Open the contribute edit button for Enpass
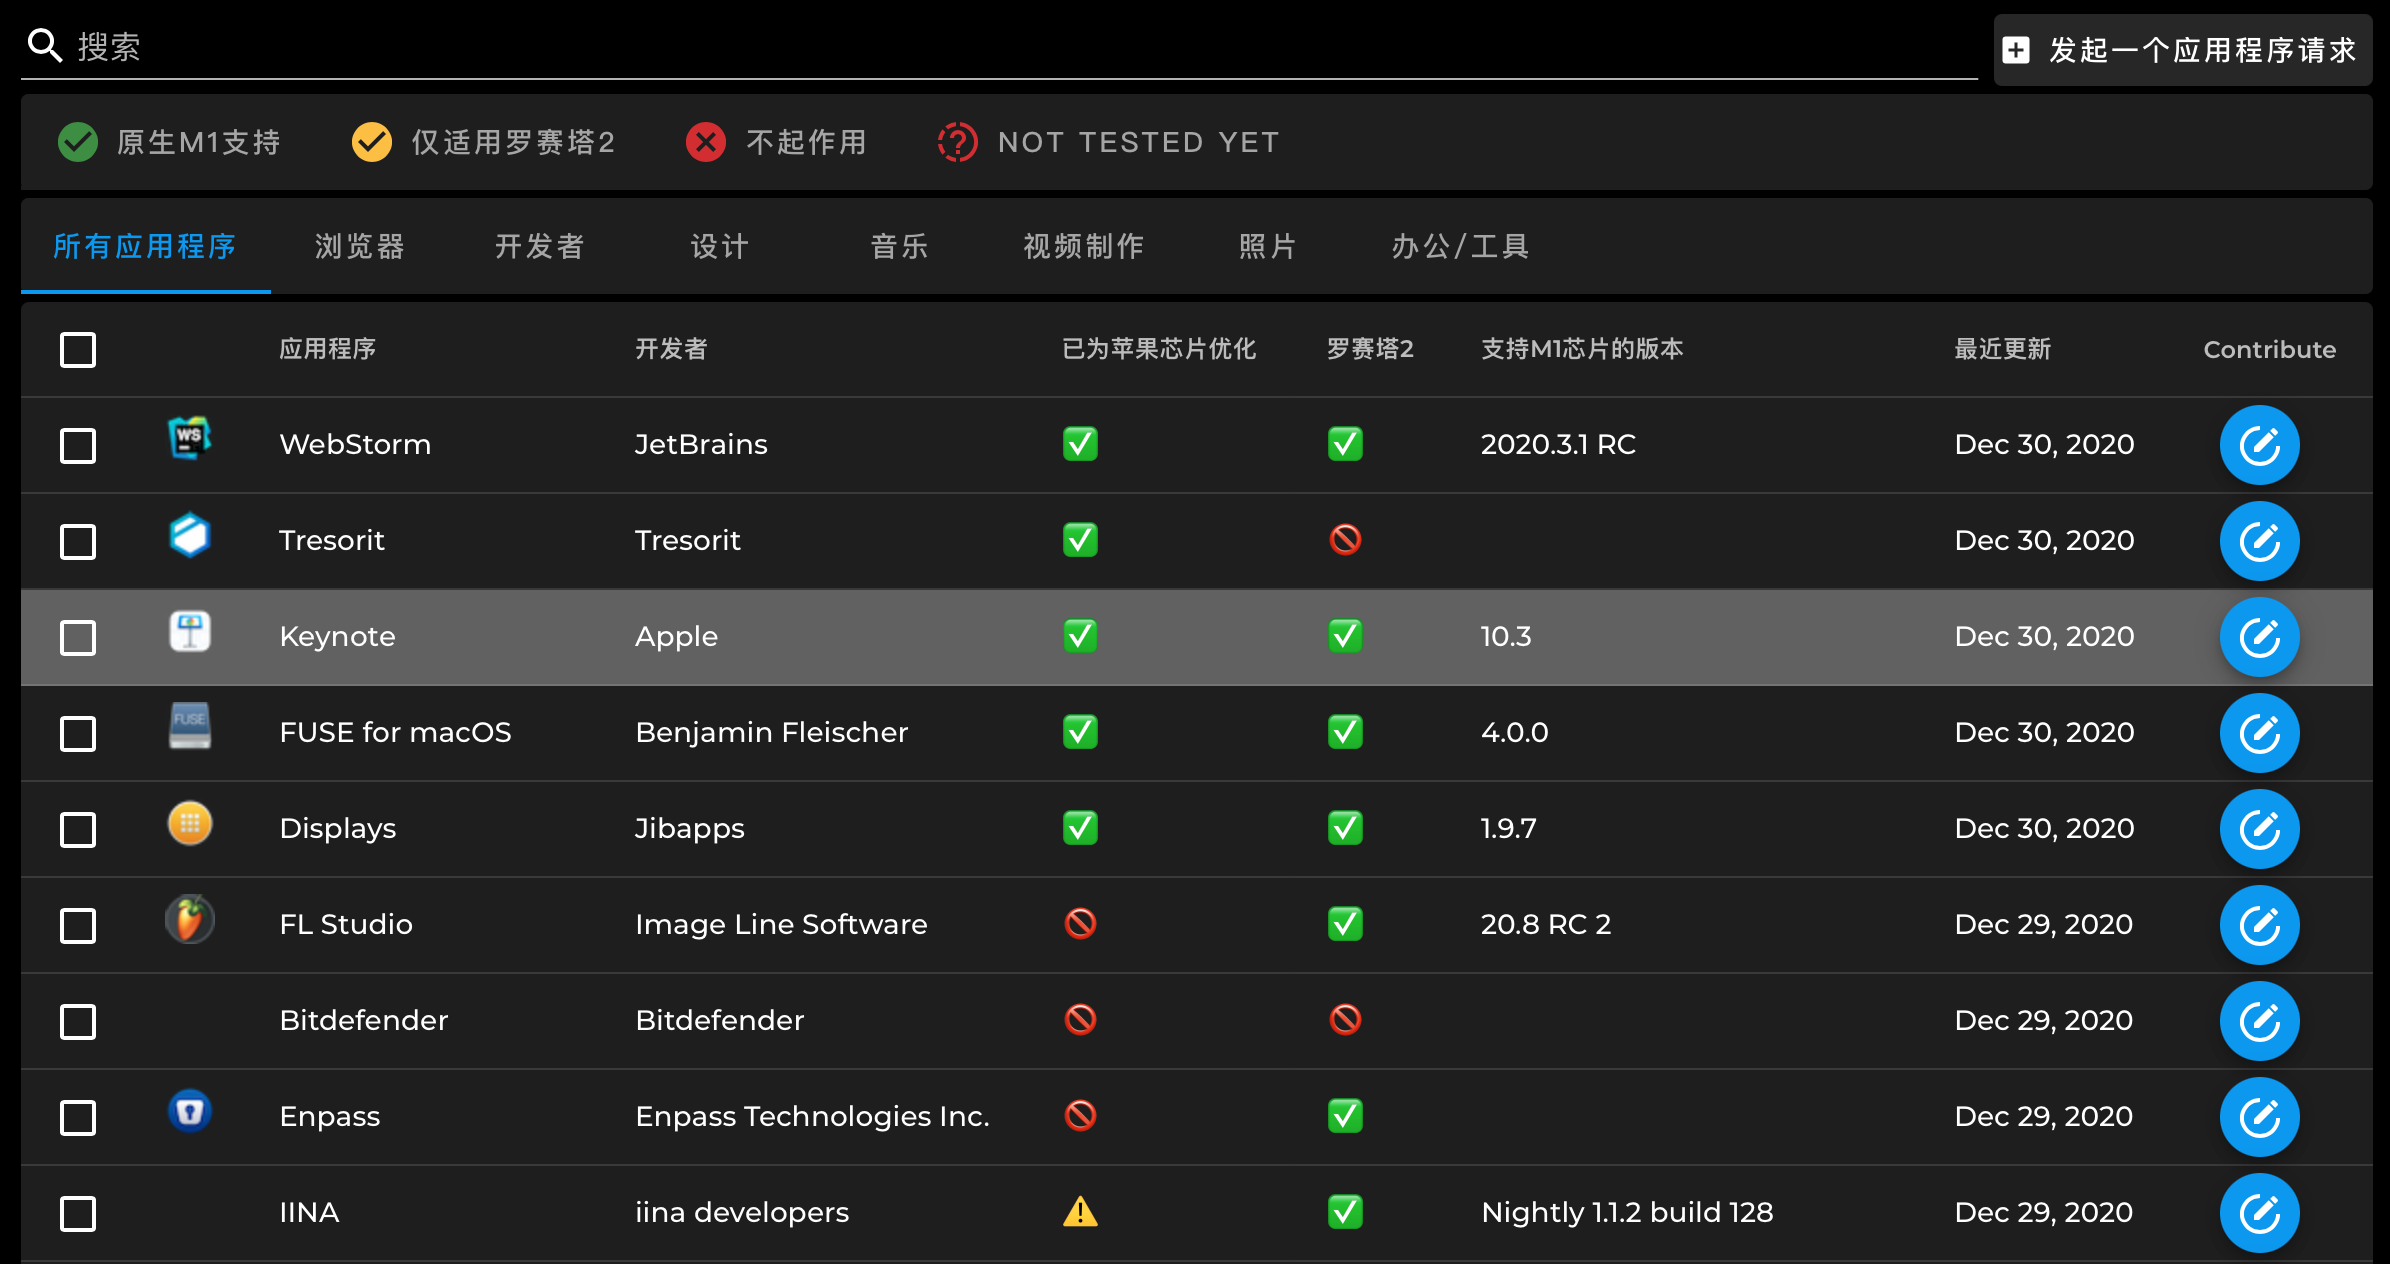 [2259, 1117]
